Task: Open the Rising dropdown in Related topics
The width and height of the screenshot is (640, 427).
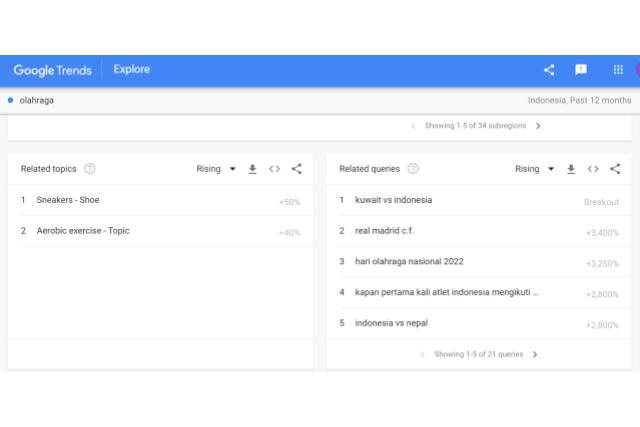Action: point(216,169)
